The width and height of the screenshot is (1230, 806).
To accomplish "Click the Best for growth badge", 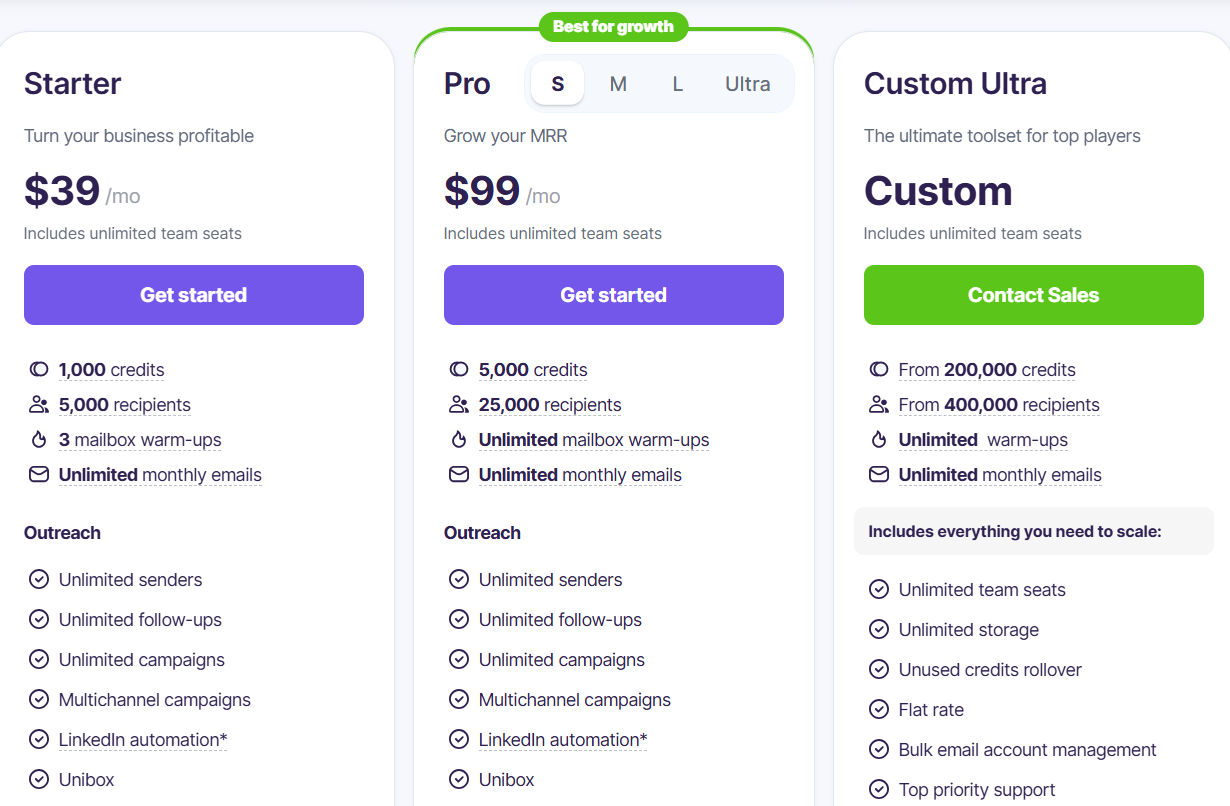I will [x=613, y=27].
